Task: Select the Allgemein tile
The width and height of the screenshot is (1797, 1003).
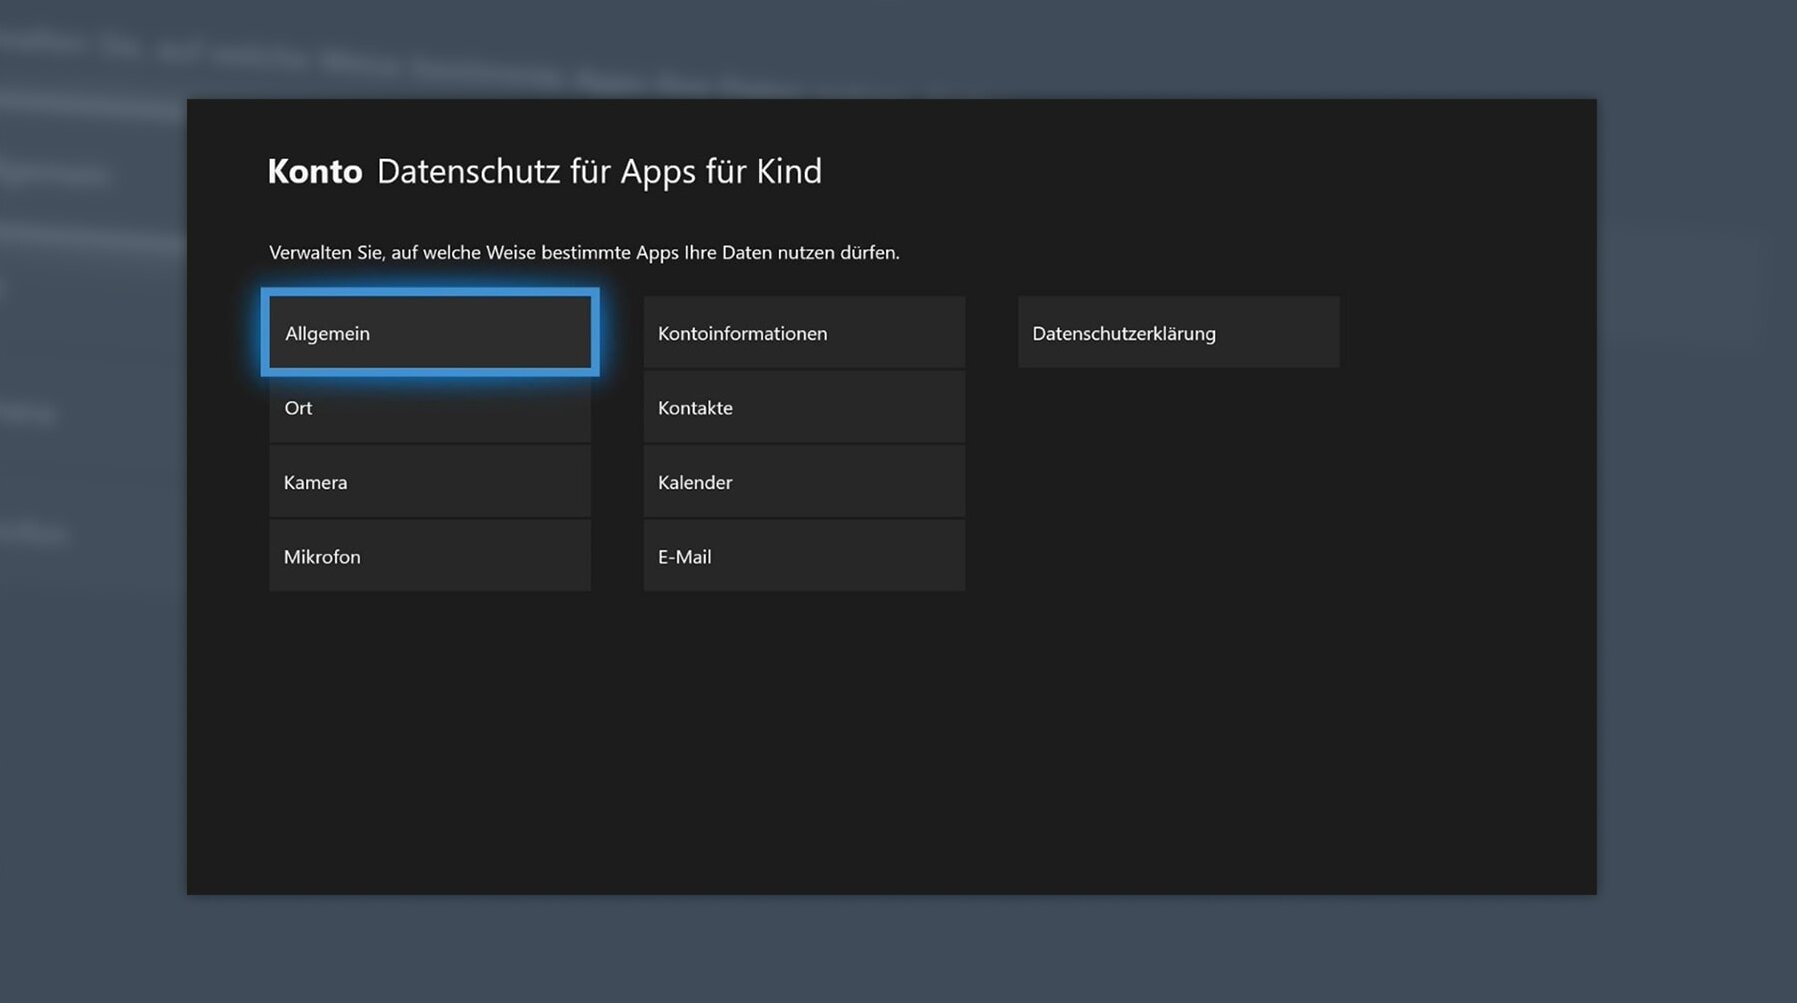Action: point(429,333)
